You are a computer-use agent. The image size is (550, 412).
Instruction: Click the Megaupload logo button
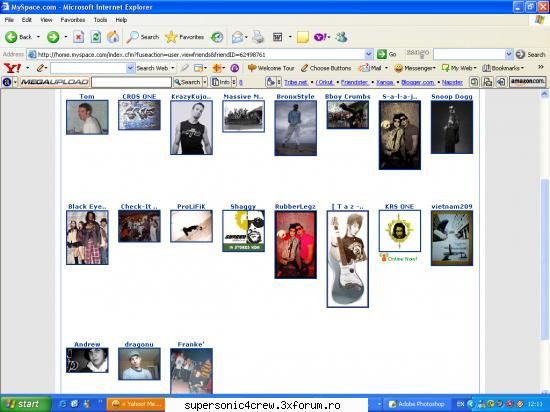tap(54, 82)
